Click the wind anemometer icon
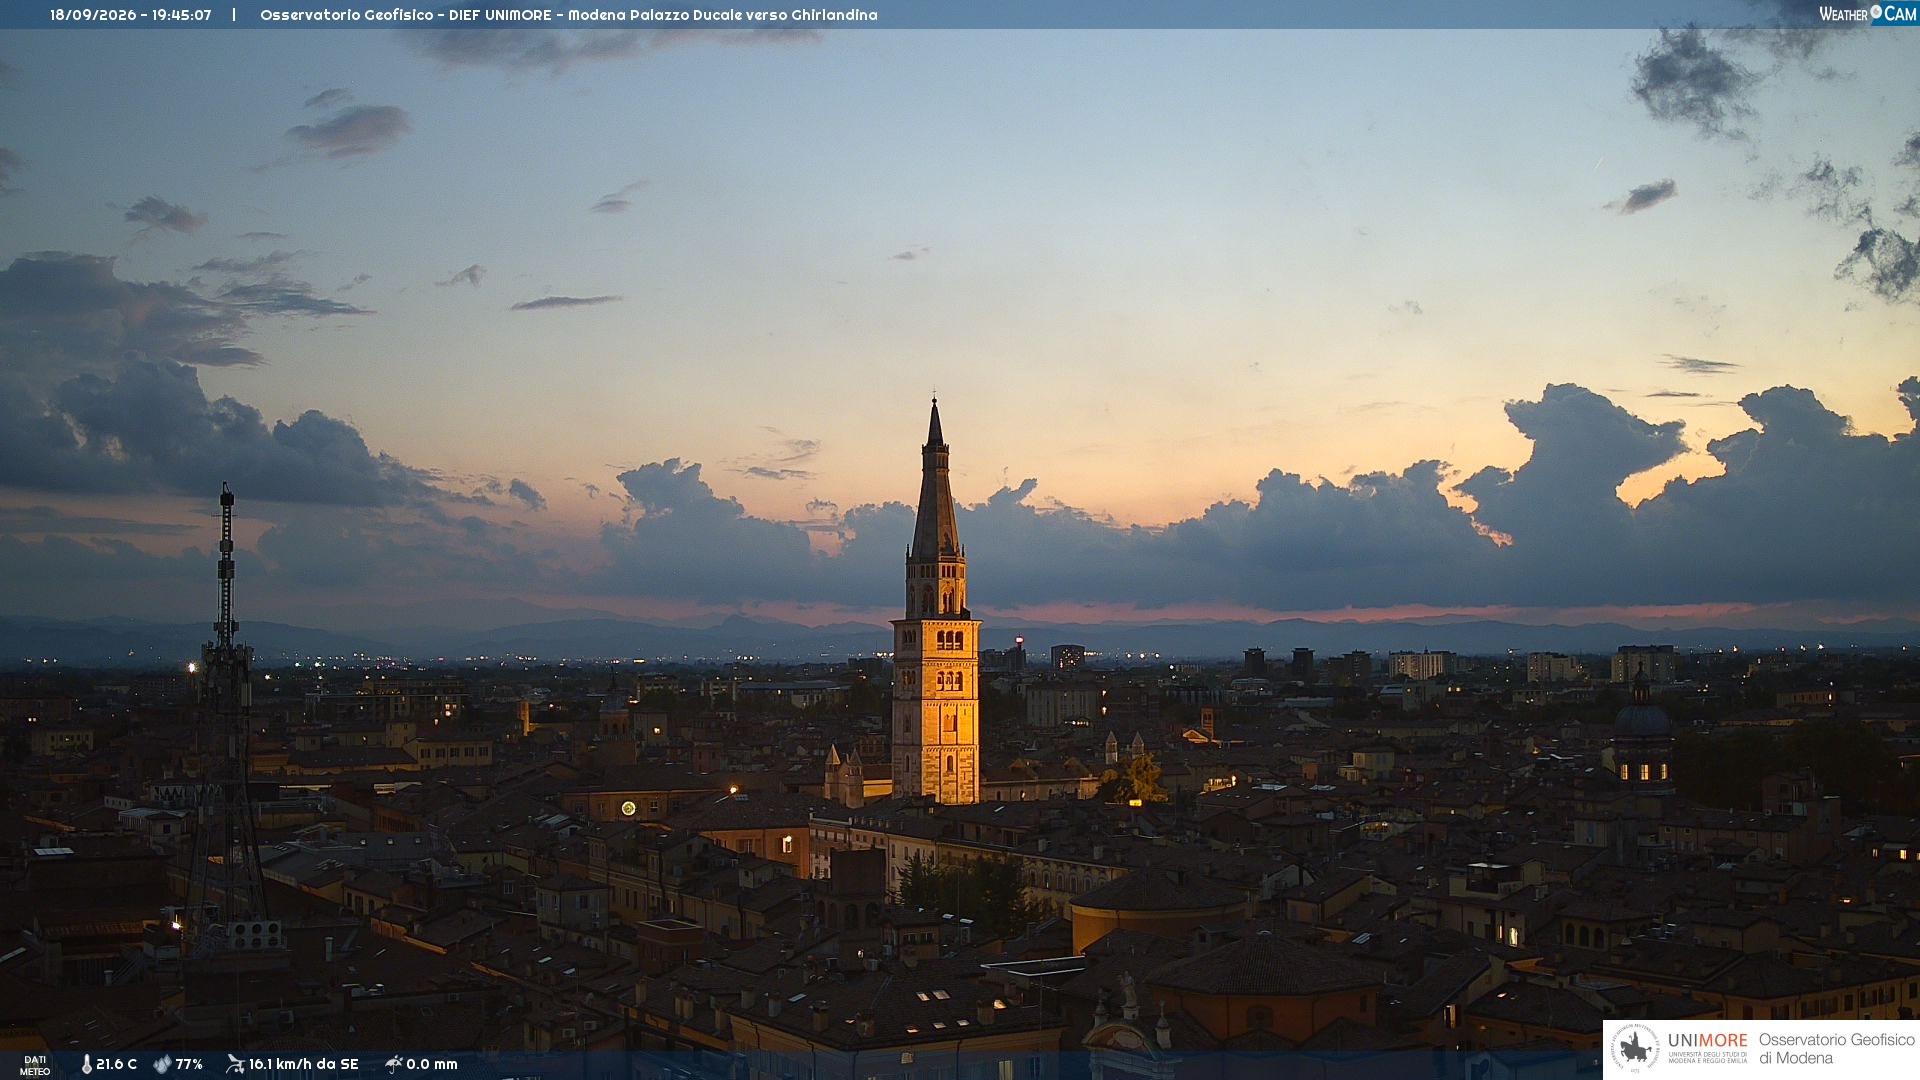Image resolution: width=1920 pixels, height=1080 pixels. pos(235,1064)
